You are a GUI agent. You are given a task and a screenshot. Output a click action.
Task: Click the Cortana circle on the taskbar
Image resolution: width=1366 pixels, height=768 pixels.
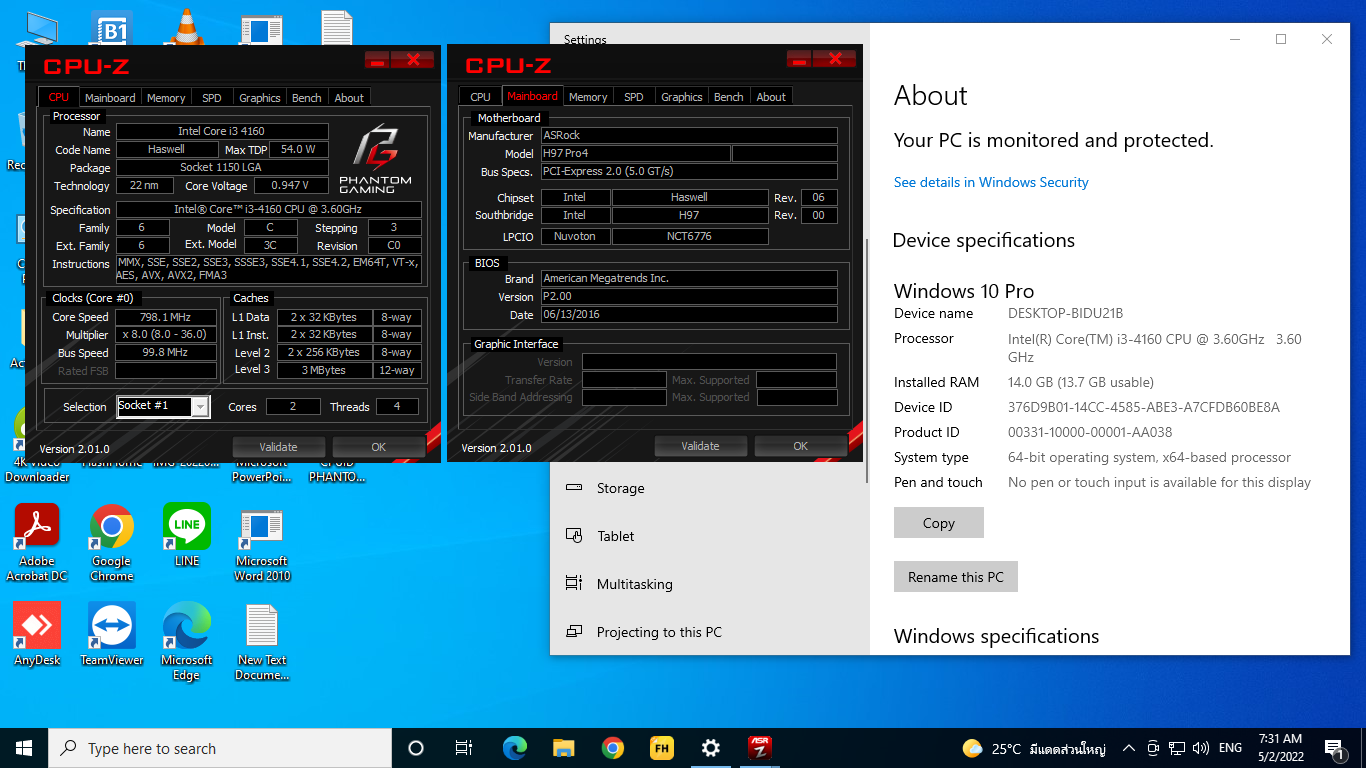[x=416, y=748]
